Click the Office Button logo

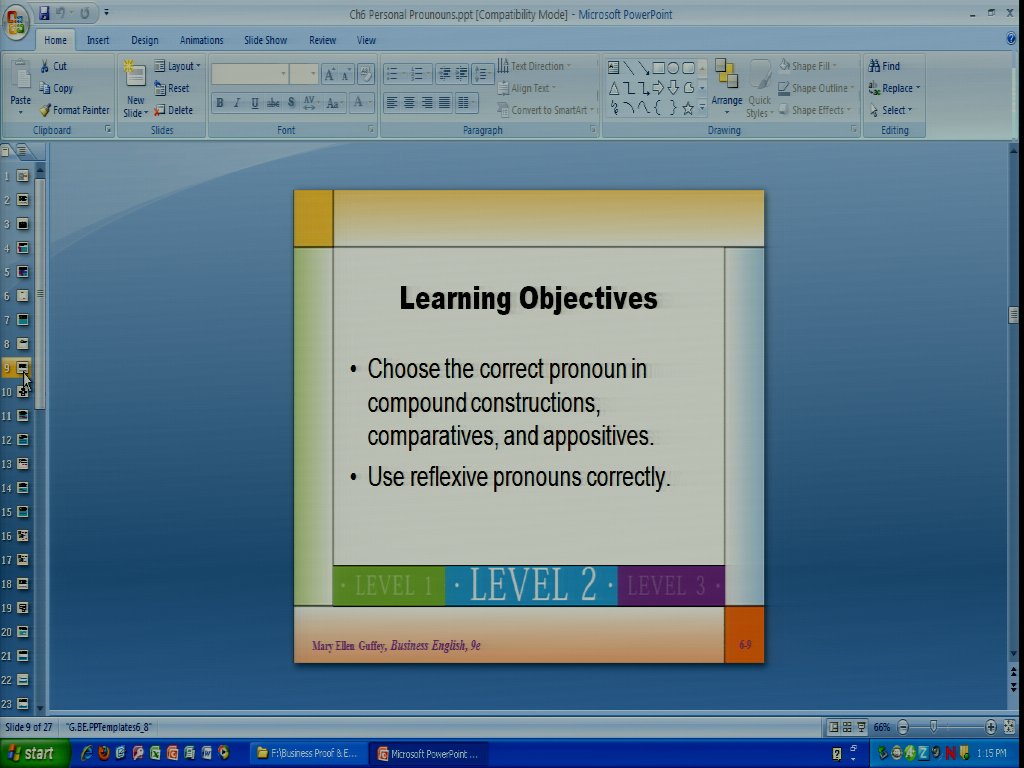[x=17, y=22]
